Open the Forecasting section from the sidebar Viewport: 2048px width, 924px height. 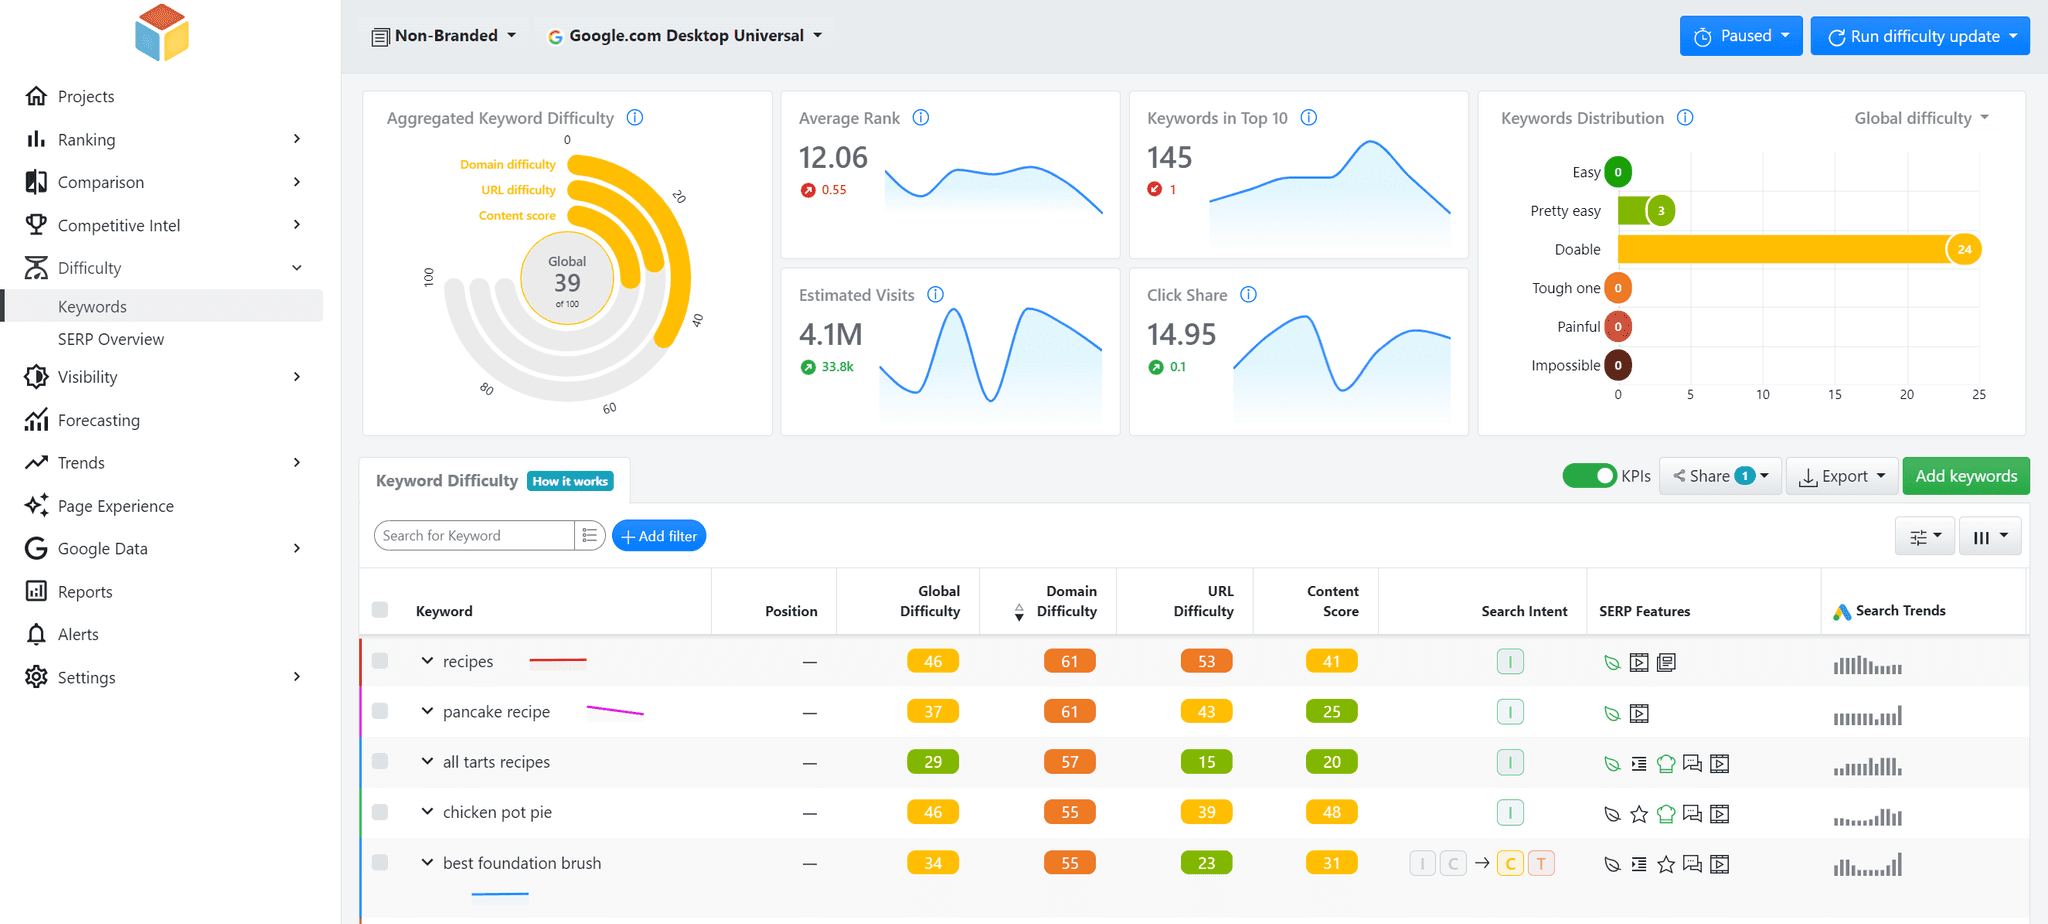[97, 420]
